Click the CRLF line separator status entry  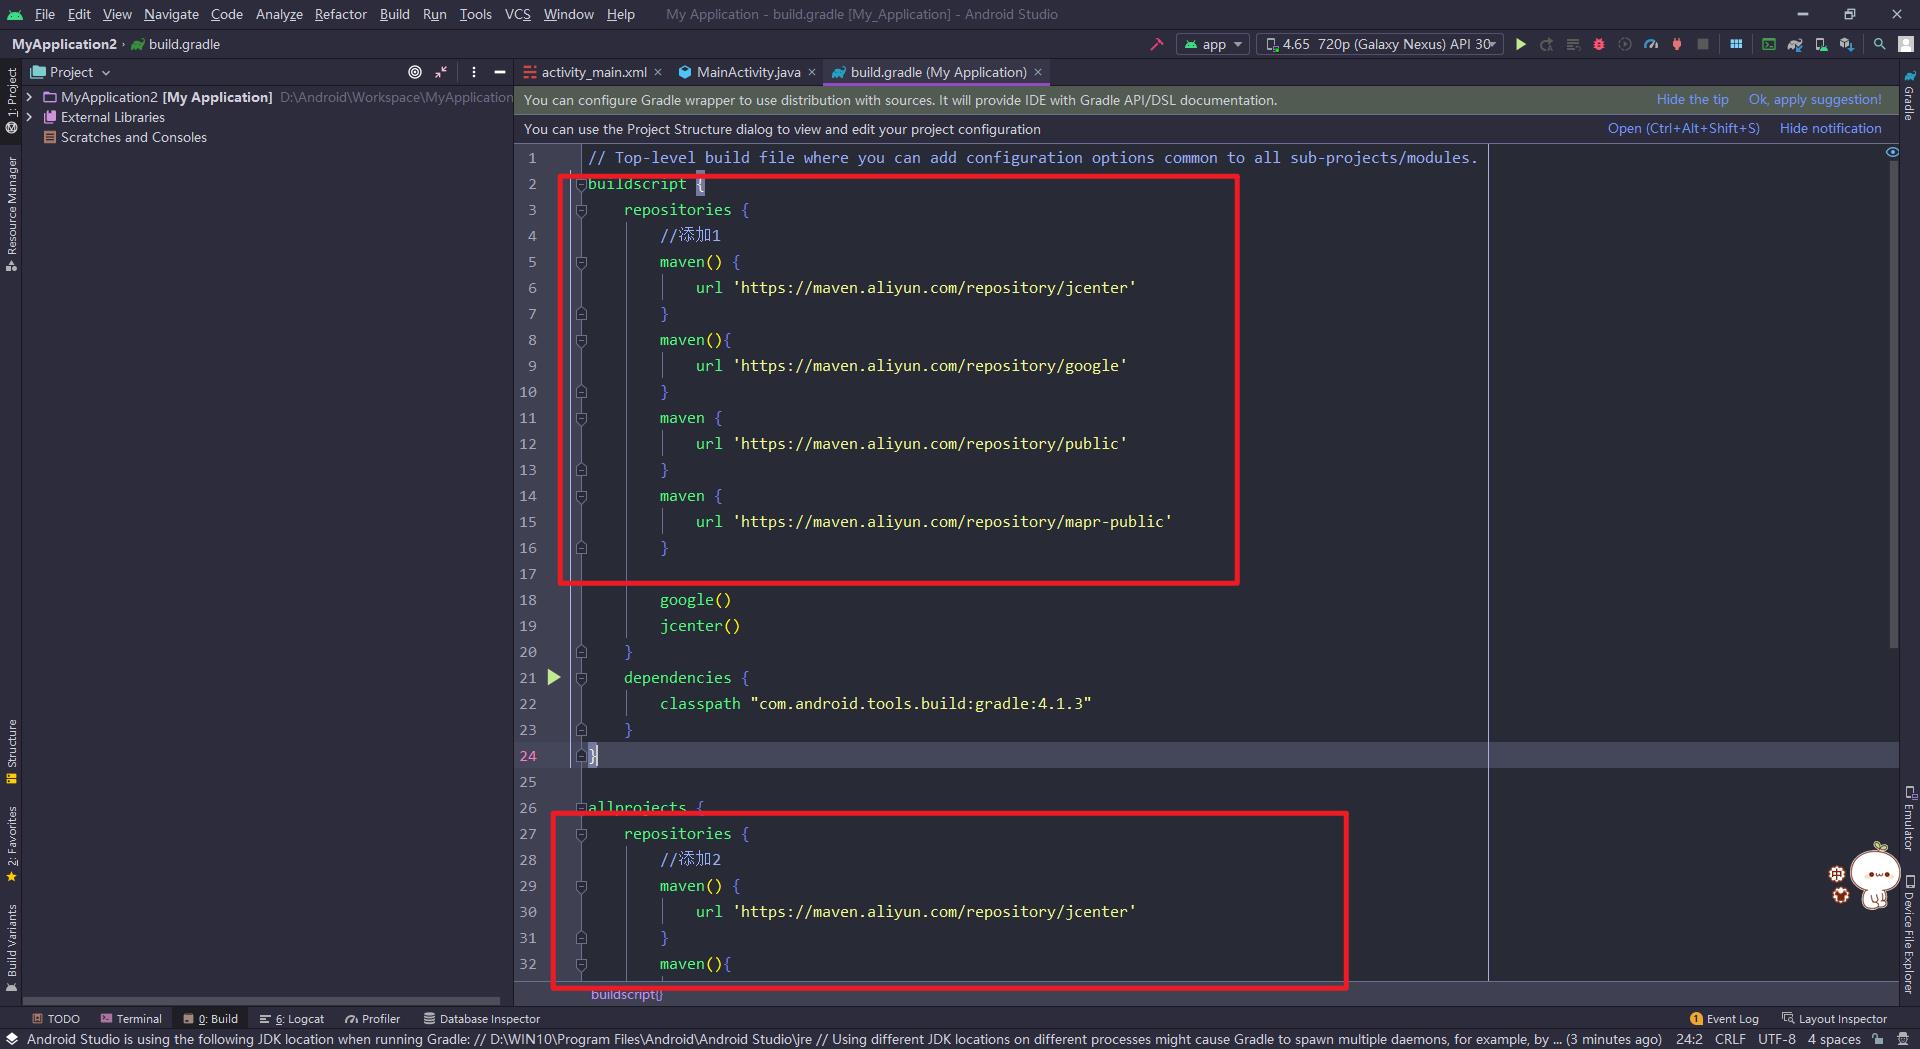(x=1730, y=1039)
